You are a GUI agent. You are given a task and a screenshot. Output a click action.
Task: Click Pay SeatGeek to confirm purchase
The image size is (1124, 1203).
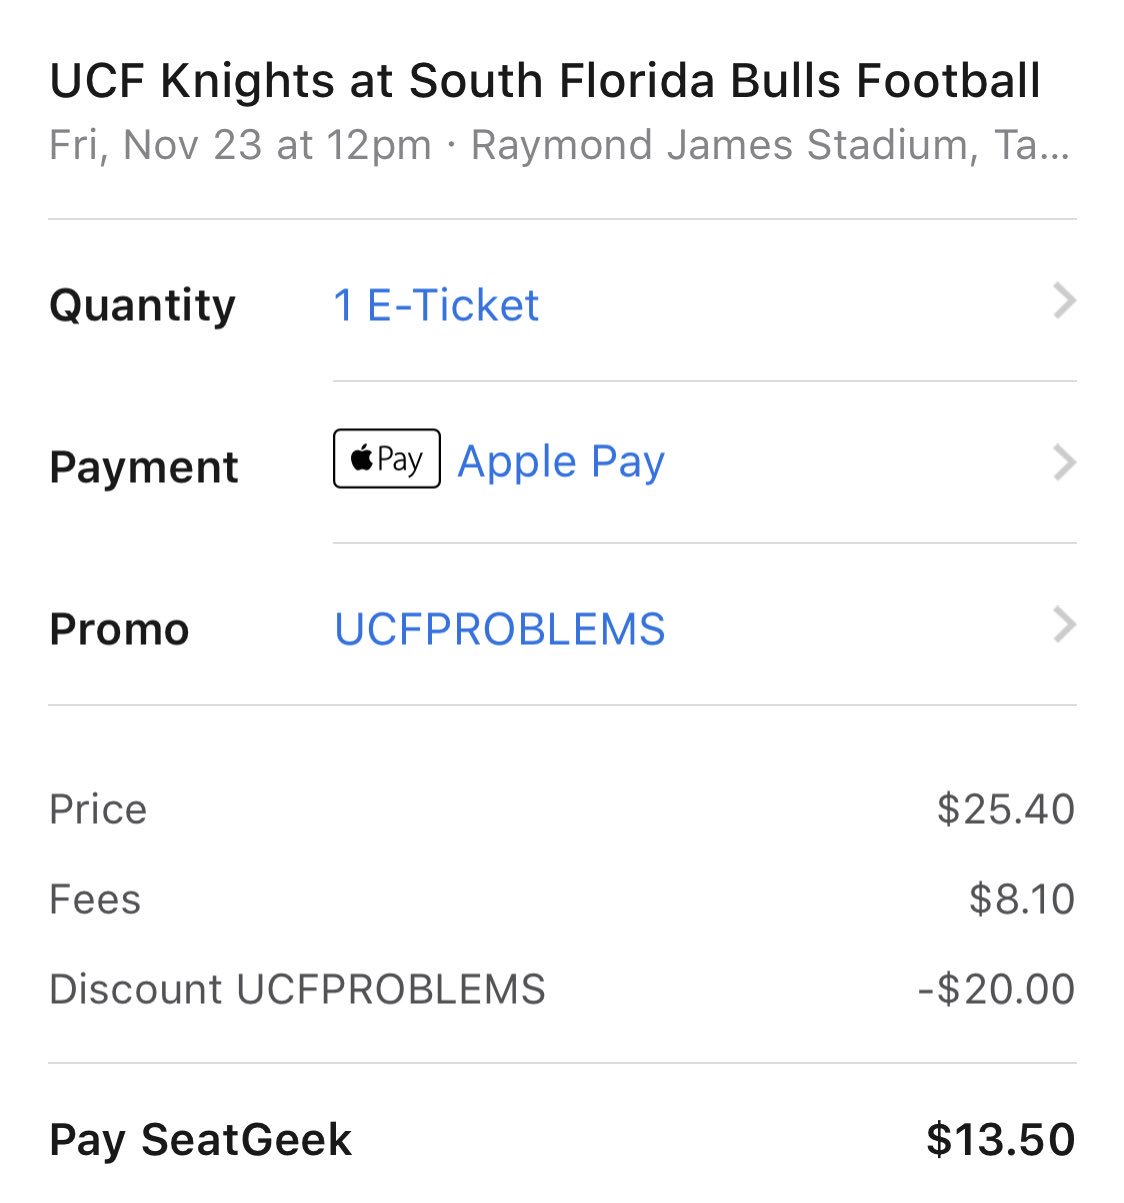[x=200, y=1140]
